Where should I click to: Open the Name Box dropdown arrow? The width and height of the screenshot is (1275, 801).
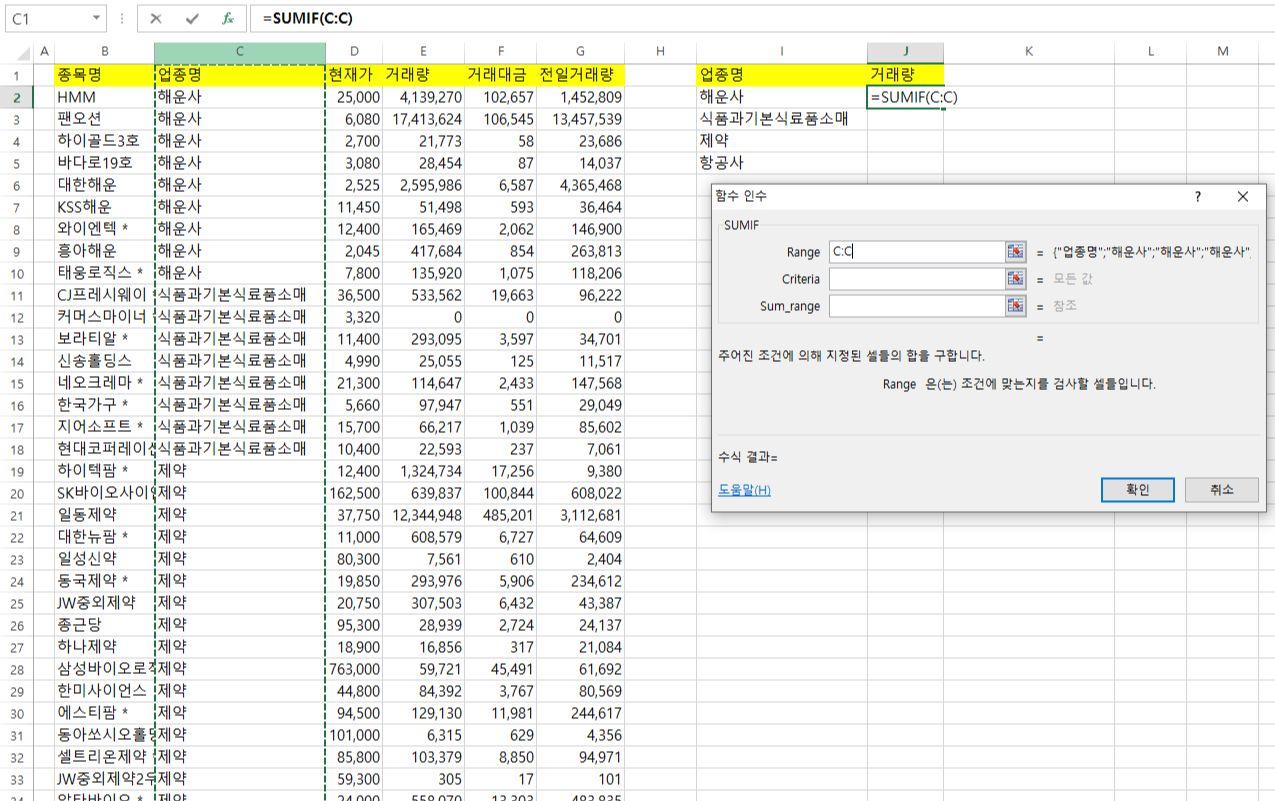96,18
